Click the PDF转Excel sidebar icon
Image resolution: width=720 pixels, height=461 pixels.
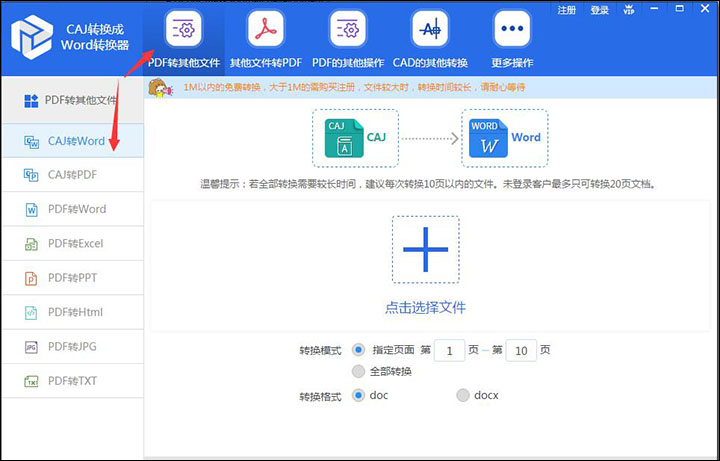click(x=31, y=244)
